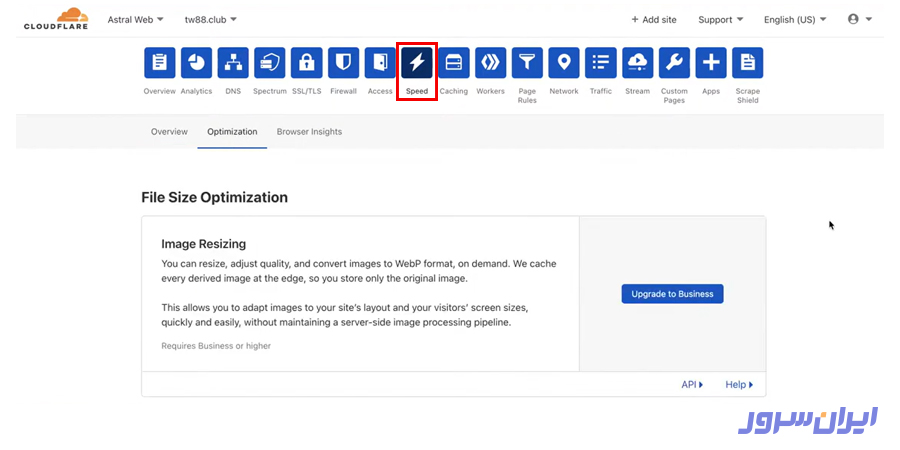Expand the Support menu

[720, 19]
